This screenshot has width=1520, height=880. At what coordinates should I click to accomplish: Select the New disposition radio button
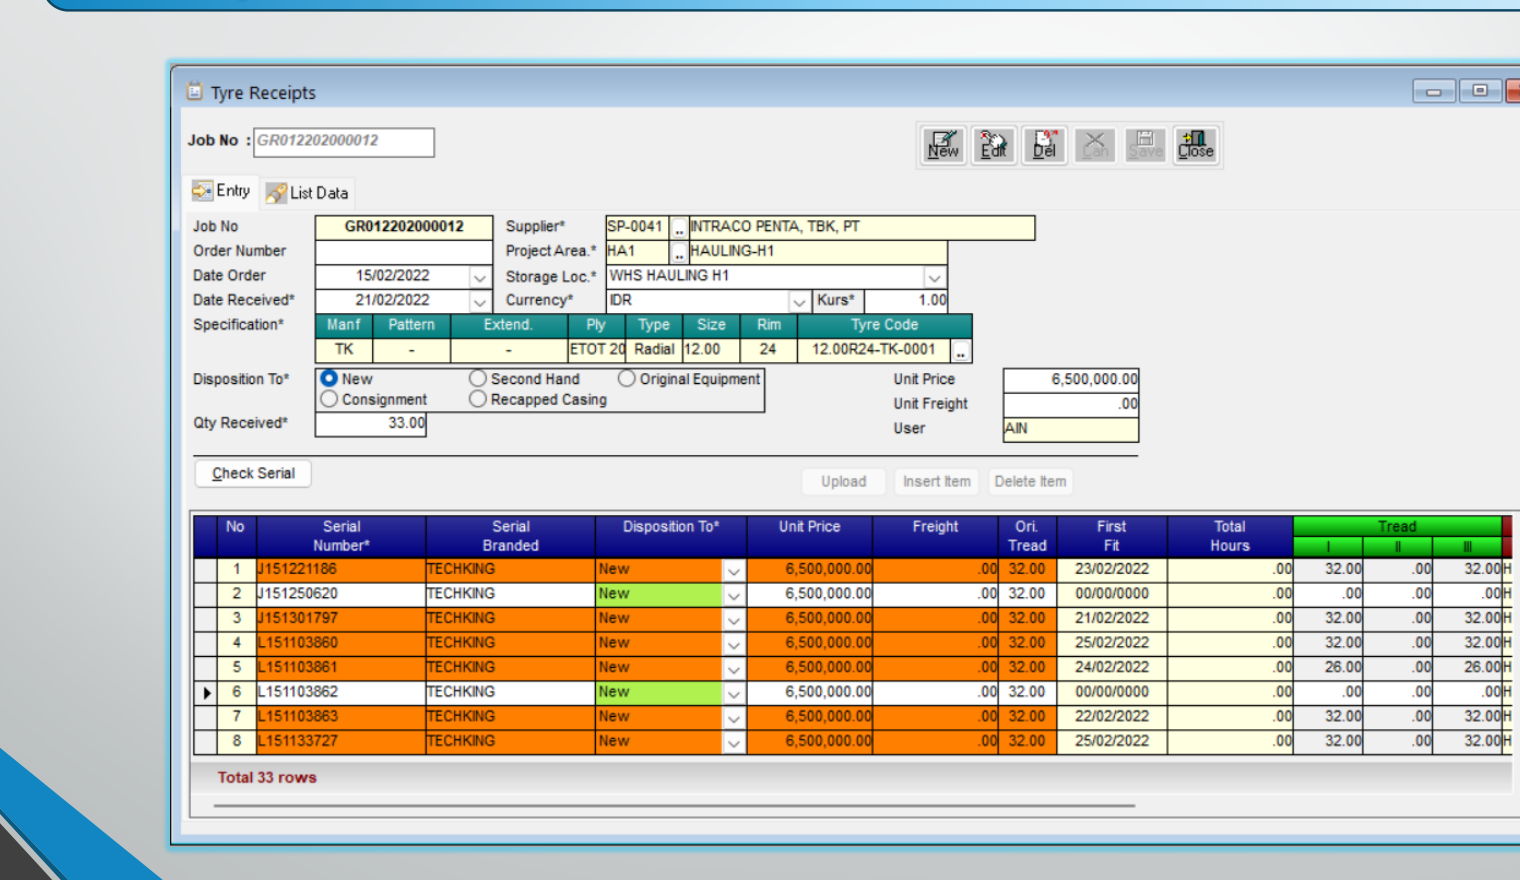point(329,379)
